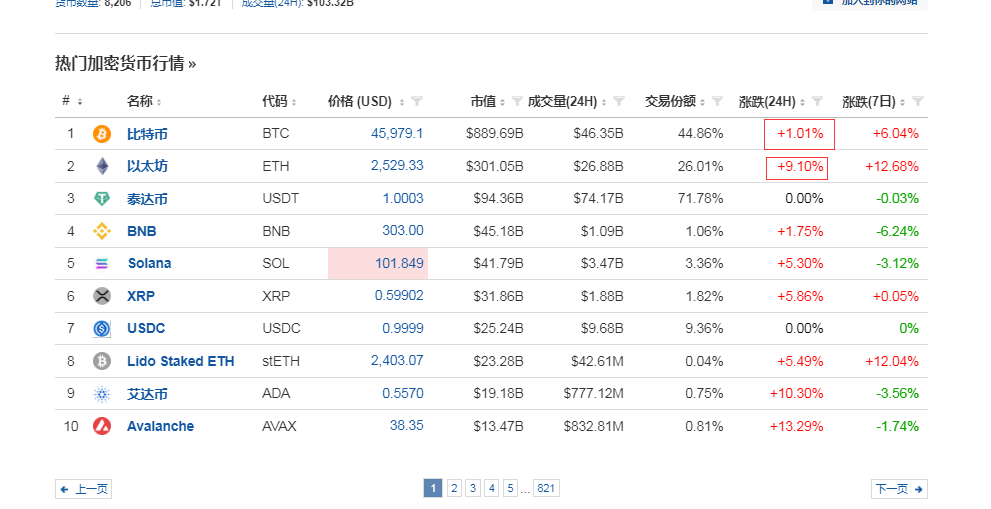991x509 pixels.
Task: Open the 以太坊 coin page
Action: click(147, 166)
